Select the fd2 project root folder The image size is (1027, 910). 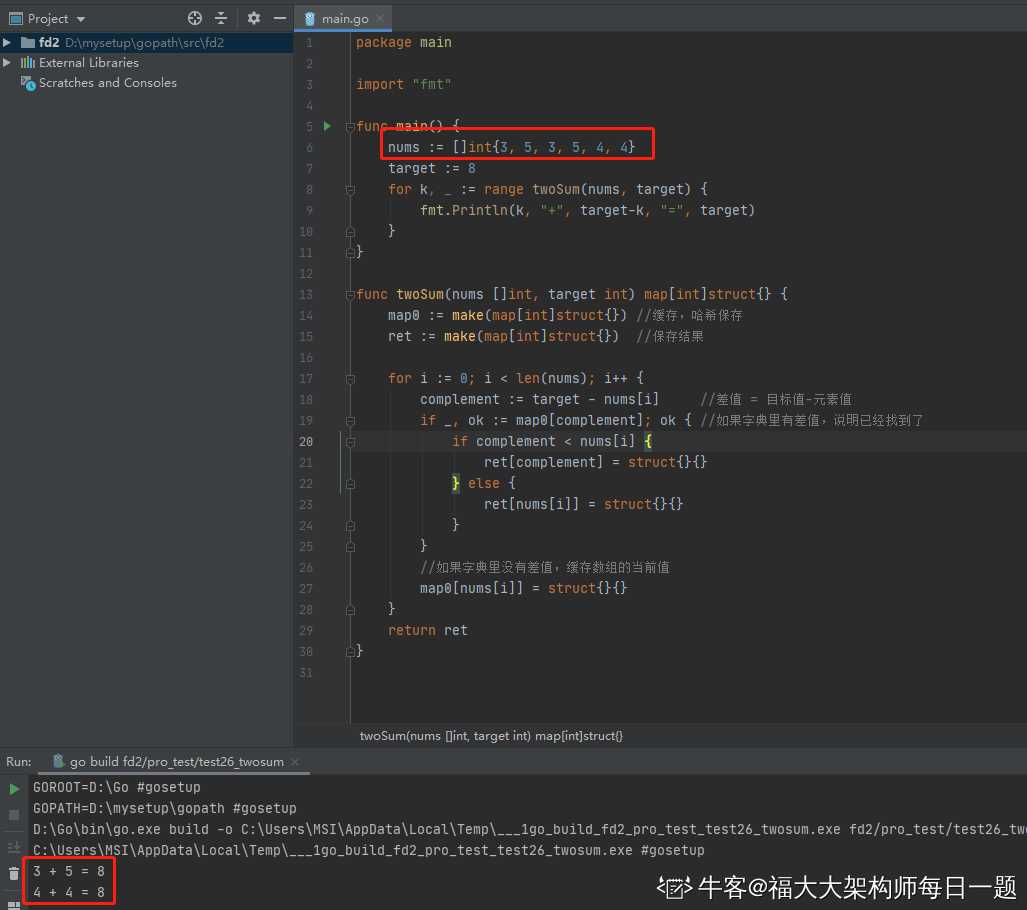tap(131, 43)
